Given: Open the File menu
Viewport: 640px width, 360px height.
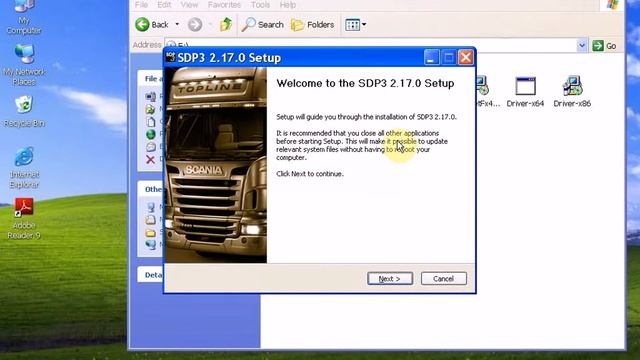Looking at the screenshot, I should coord(141,5).
